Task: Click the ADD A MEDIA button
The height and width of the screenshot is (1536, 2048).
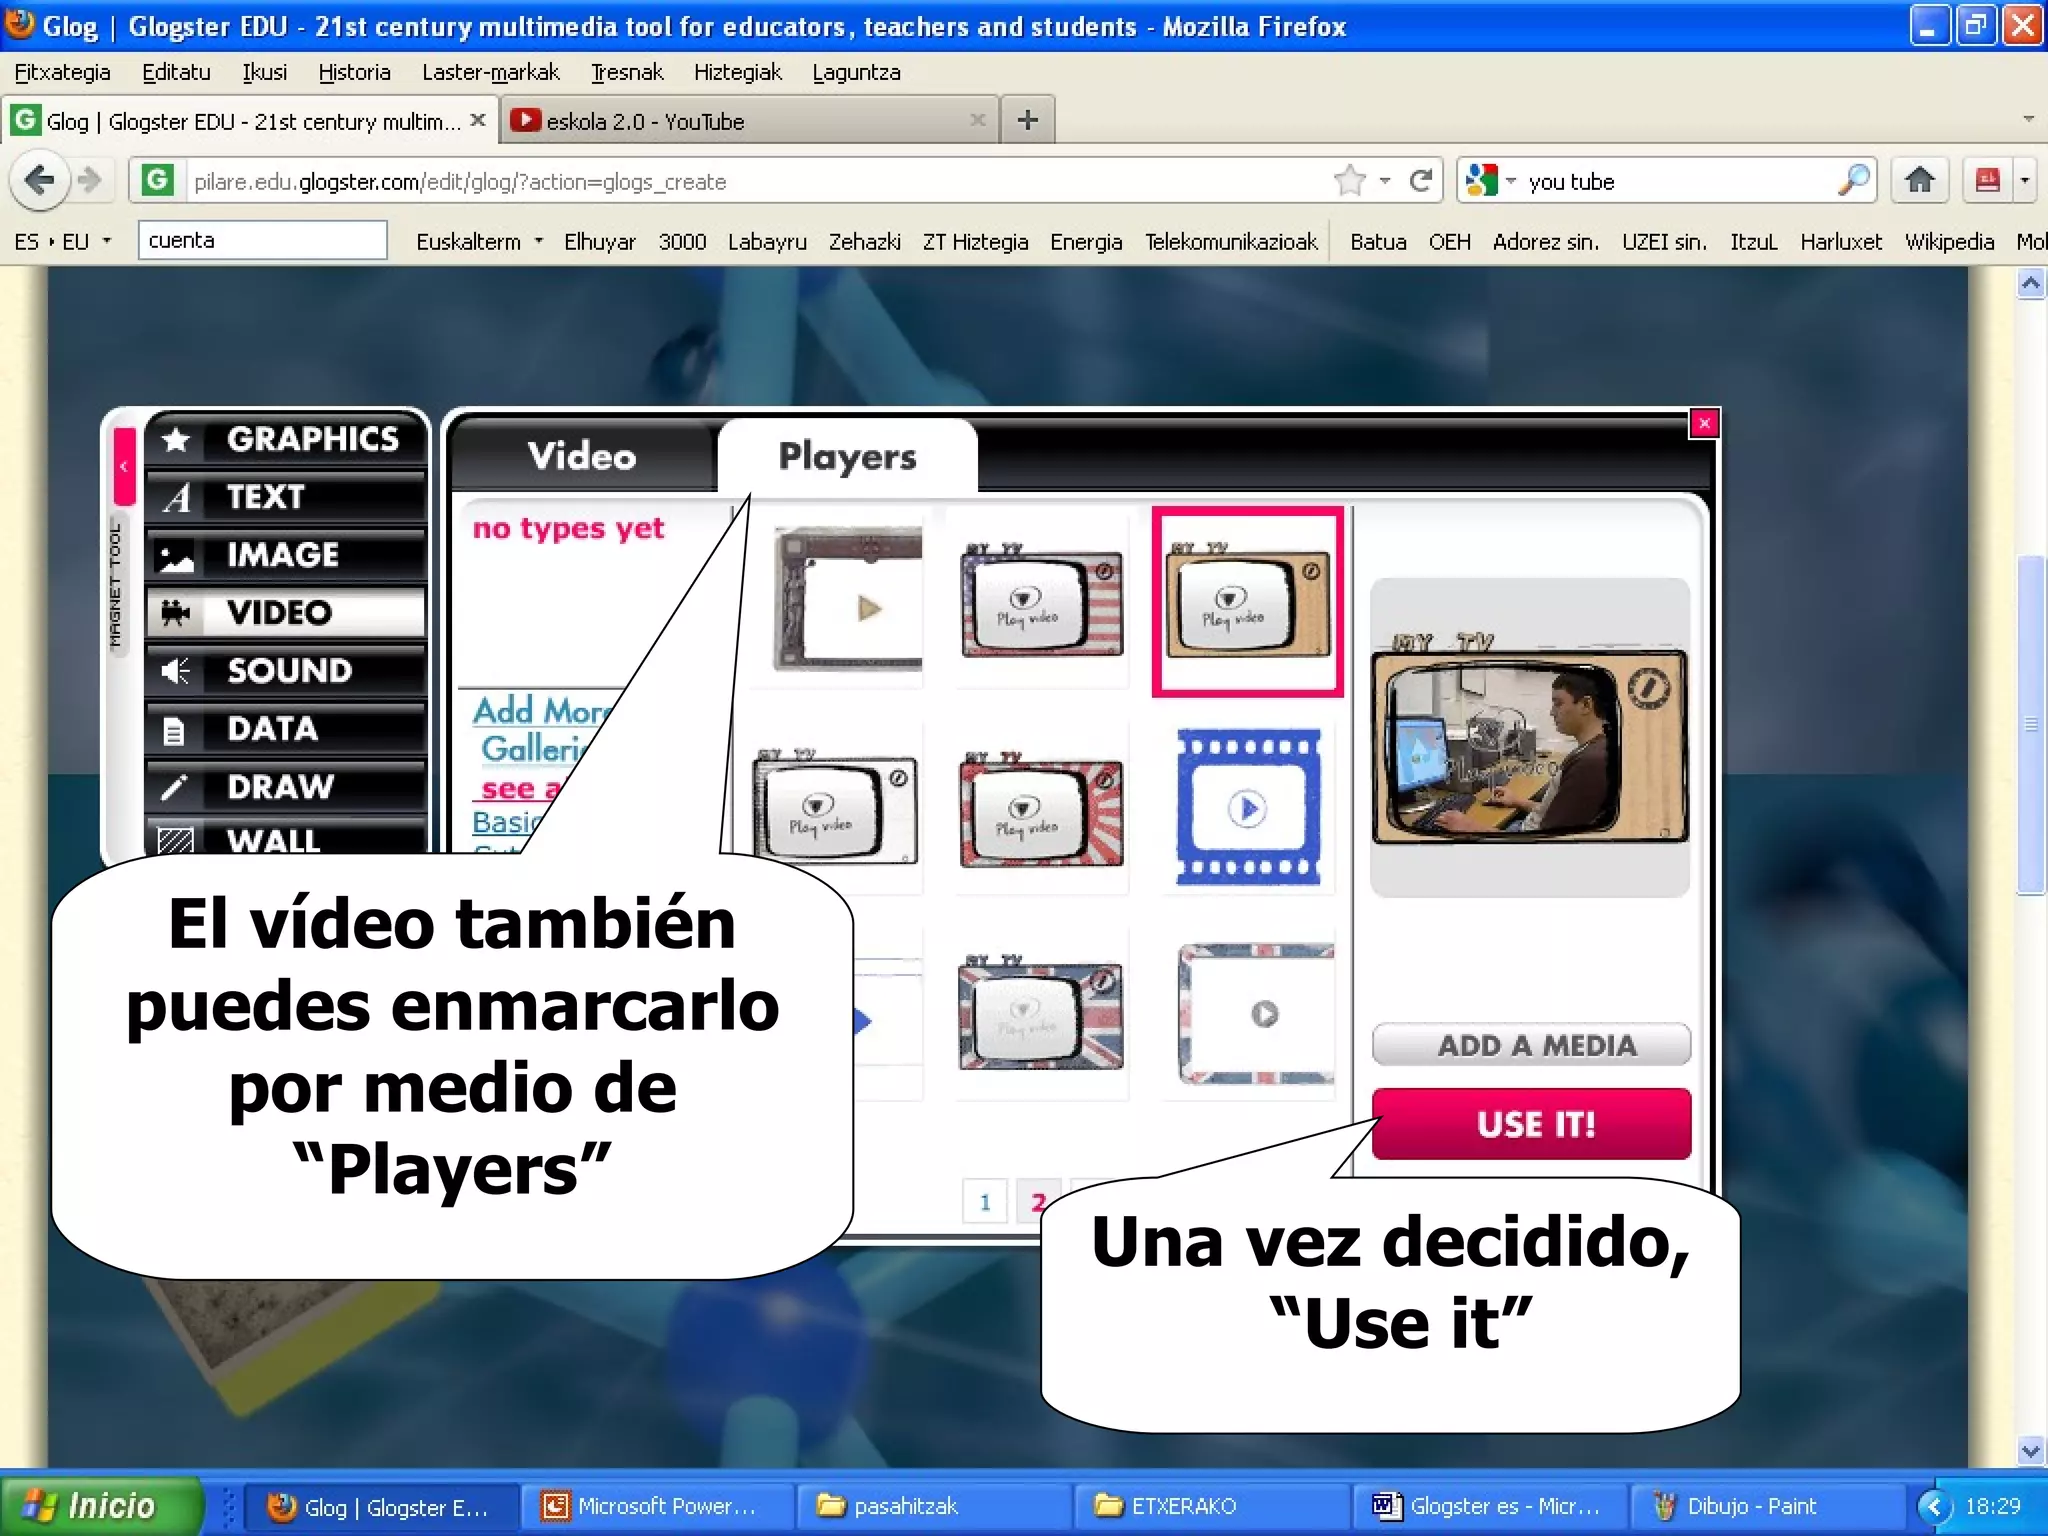Action: point(1532,1045)
